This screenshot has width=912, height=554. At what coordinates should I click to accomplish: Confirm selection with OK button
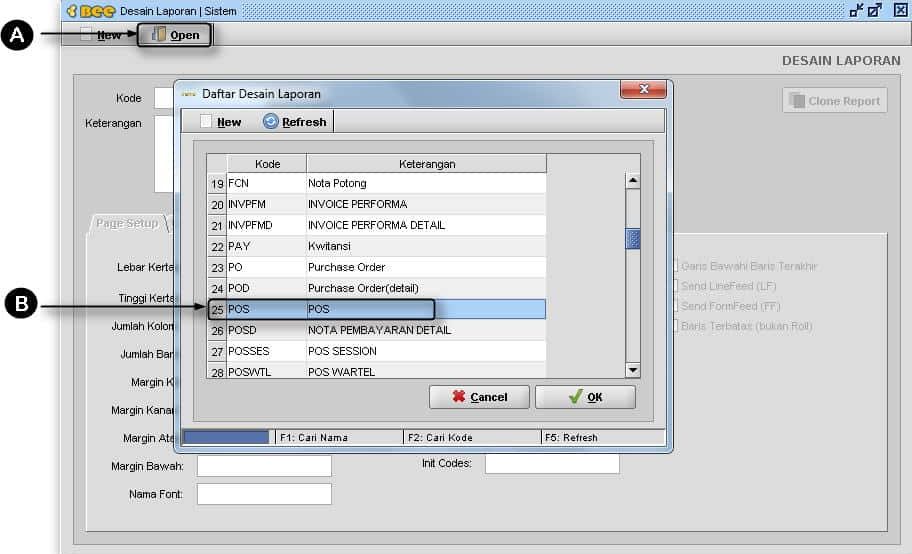click(x=585, y=397)
